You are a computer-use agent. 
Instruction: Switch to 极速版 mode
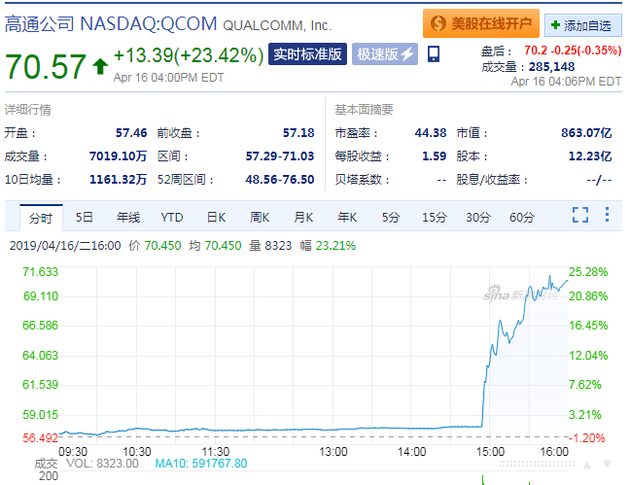385,54
